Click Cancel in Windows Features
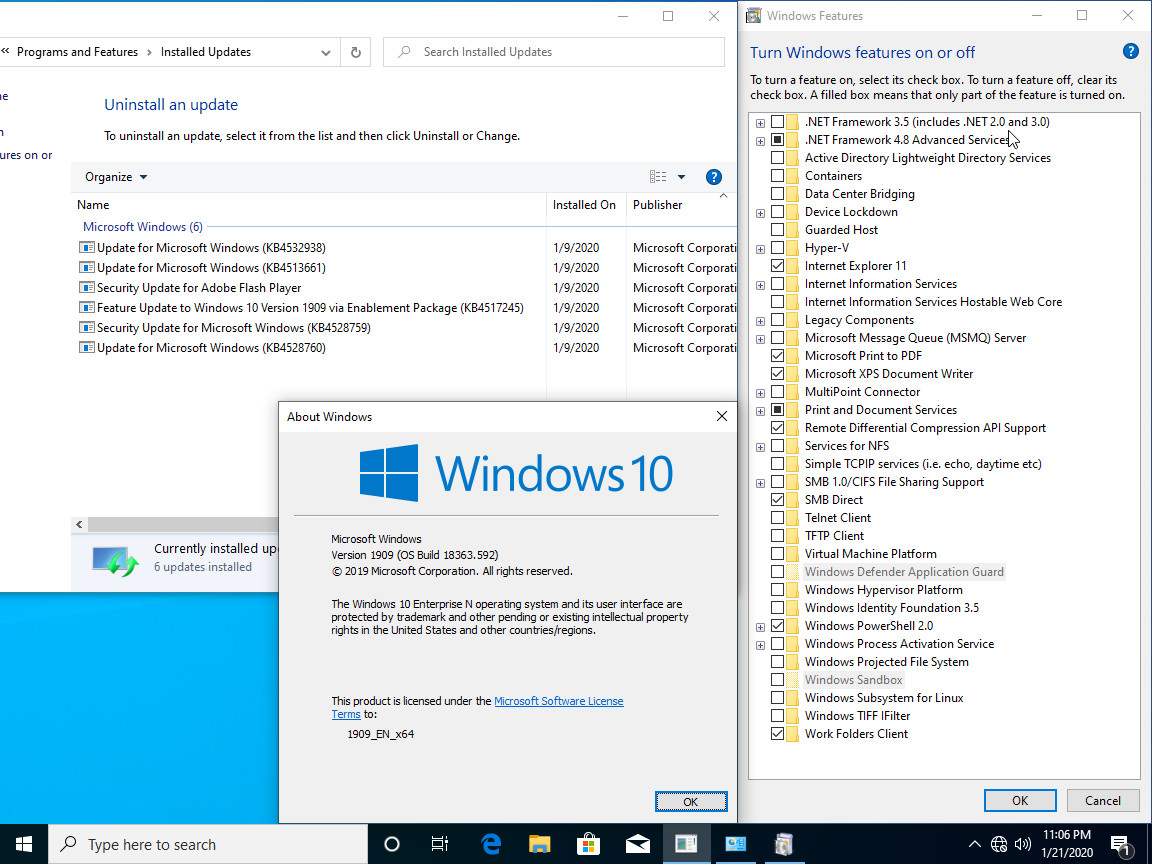 click(1103, 800)
